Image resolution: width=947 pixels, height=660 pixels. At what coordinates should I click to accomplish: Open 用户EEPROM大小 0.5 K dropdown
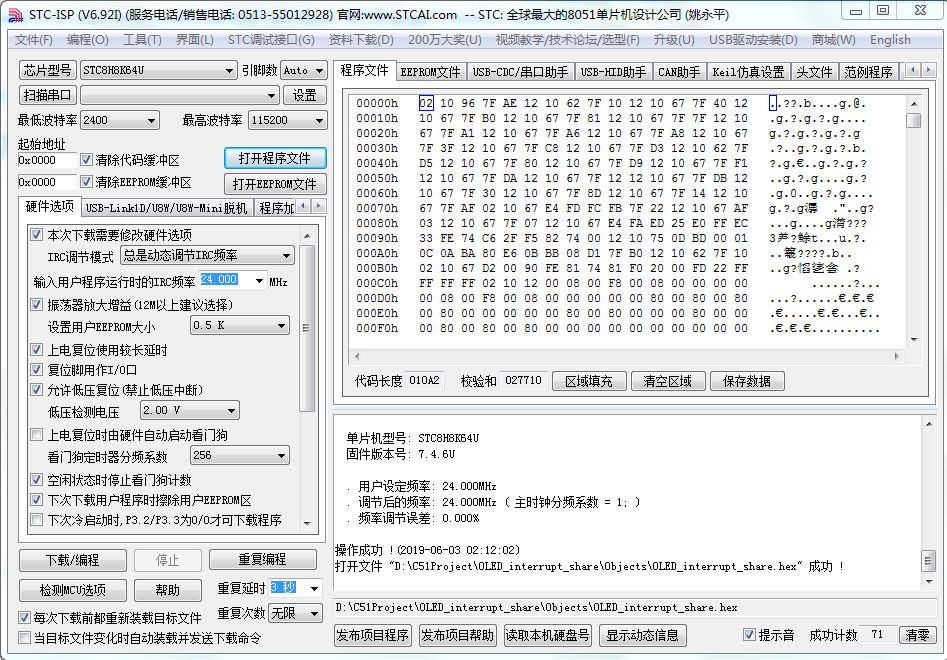pyautogui.click(x=240, y=325)
